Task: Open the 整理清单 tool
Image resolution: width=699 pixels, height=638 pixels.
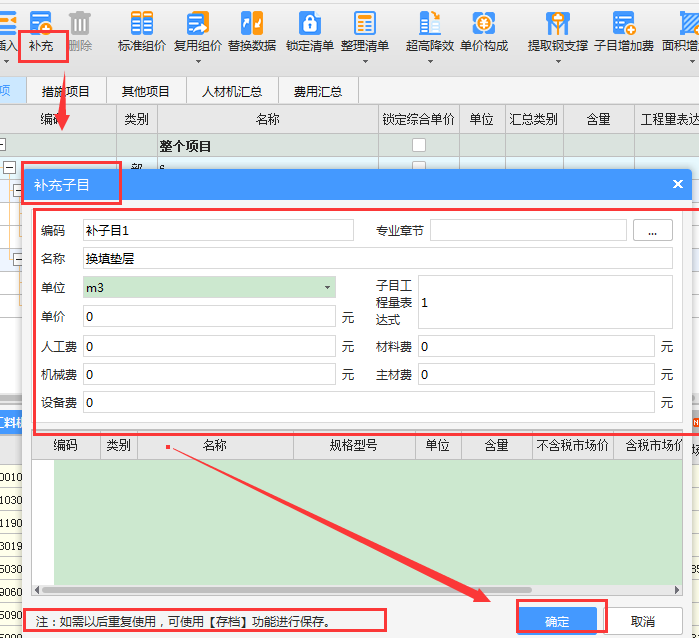Action: pos(365,24)
